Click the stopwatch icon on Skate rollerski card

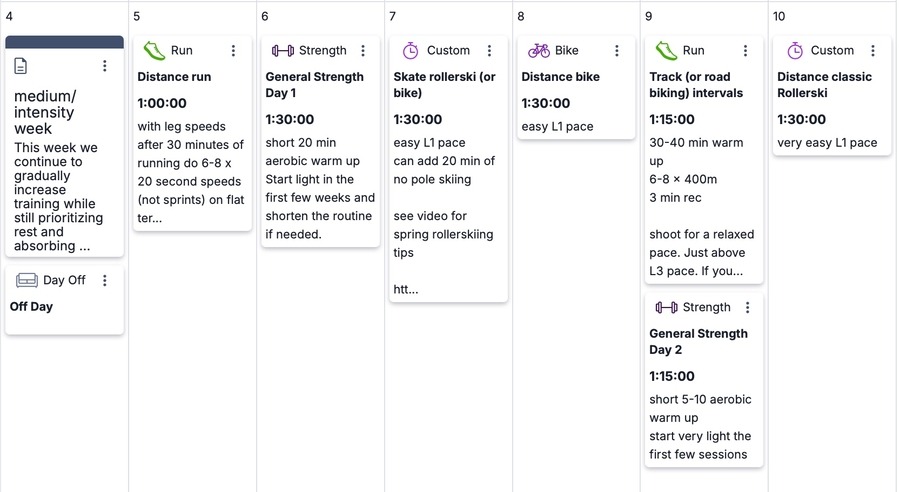pyautogui.click(x=410, y=51)
